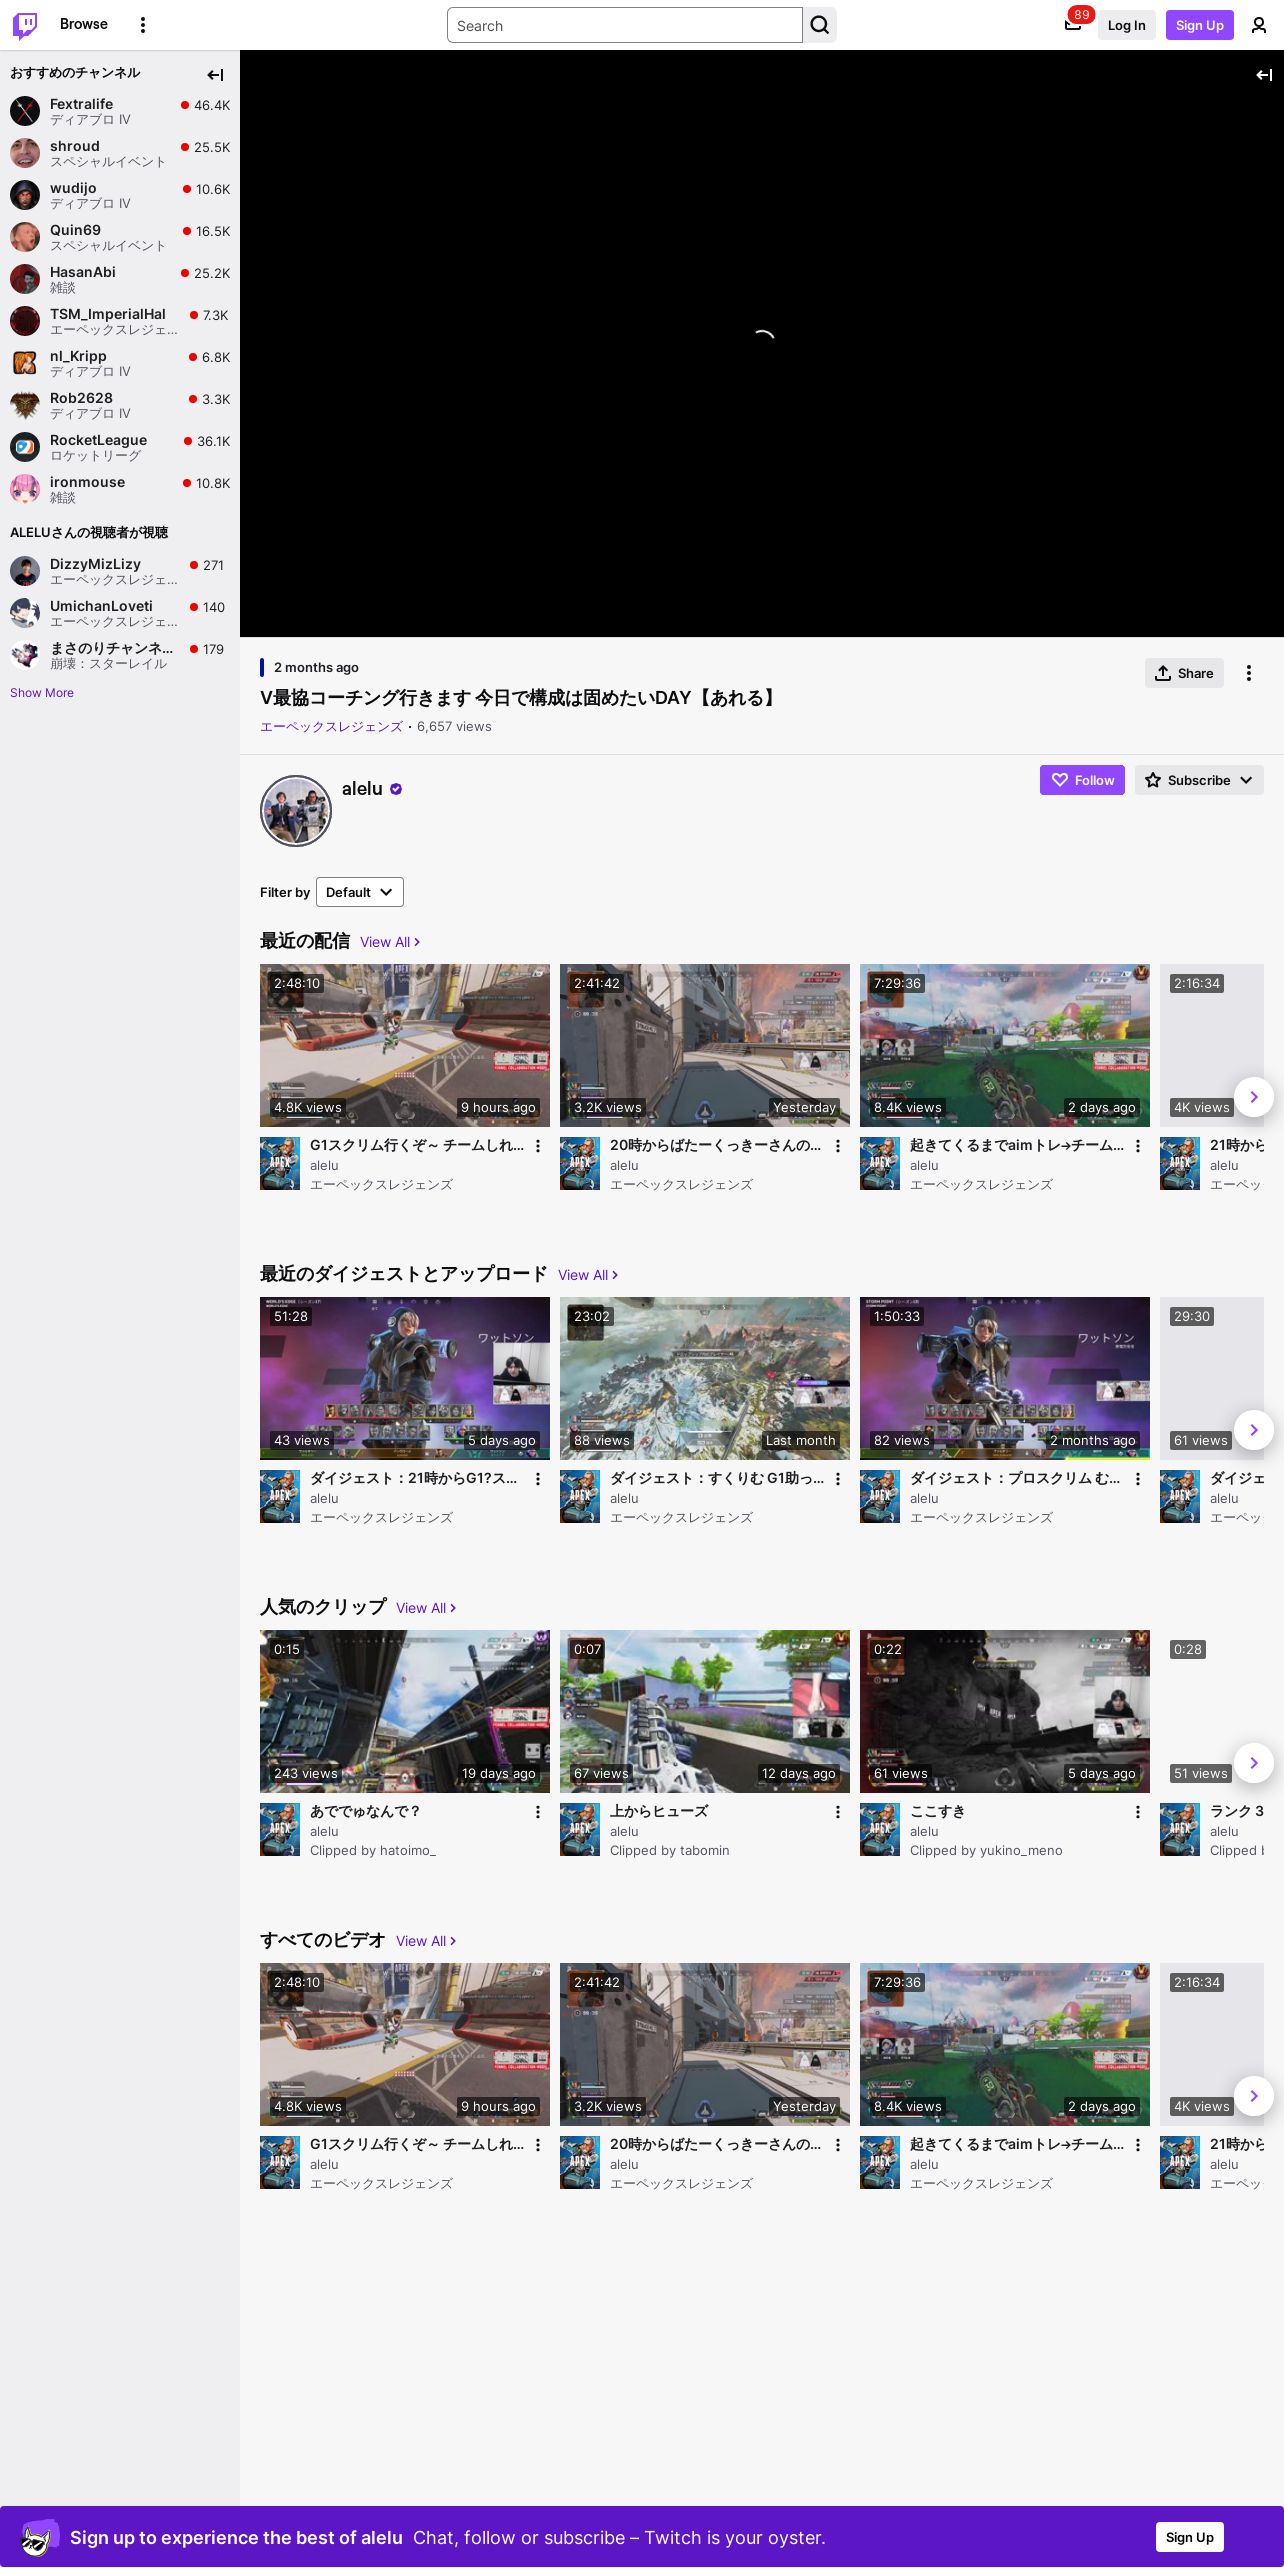Open options for ダイジェスト：すくりむ G1助 video
Viewport: 1284px width, 2568px height.
point(838,1479)
